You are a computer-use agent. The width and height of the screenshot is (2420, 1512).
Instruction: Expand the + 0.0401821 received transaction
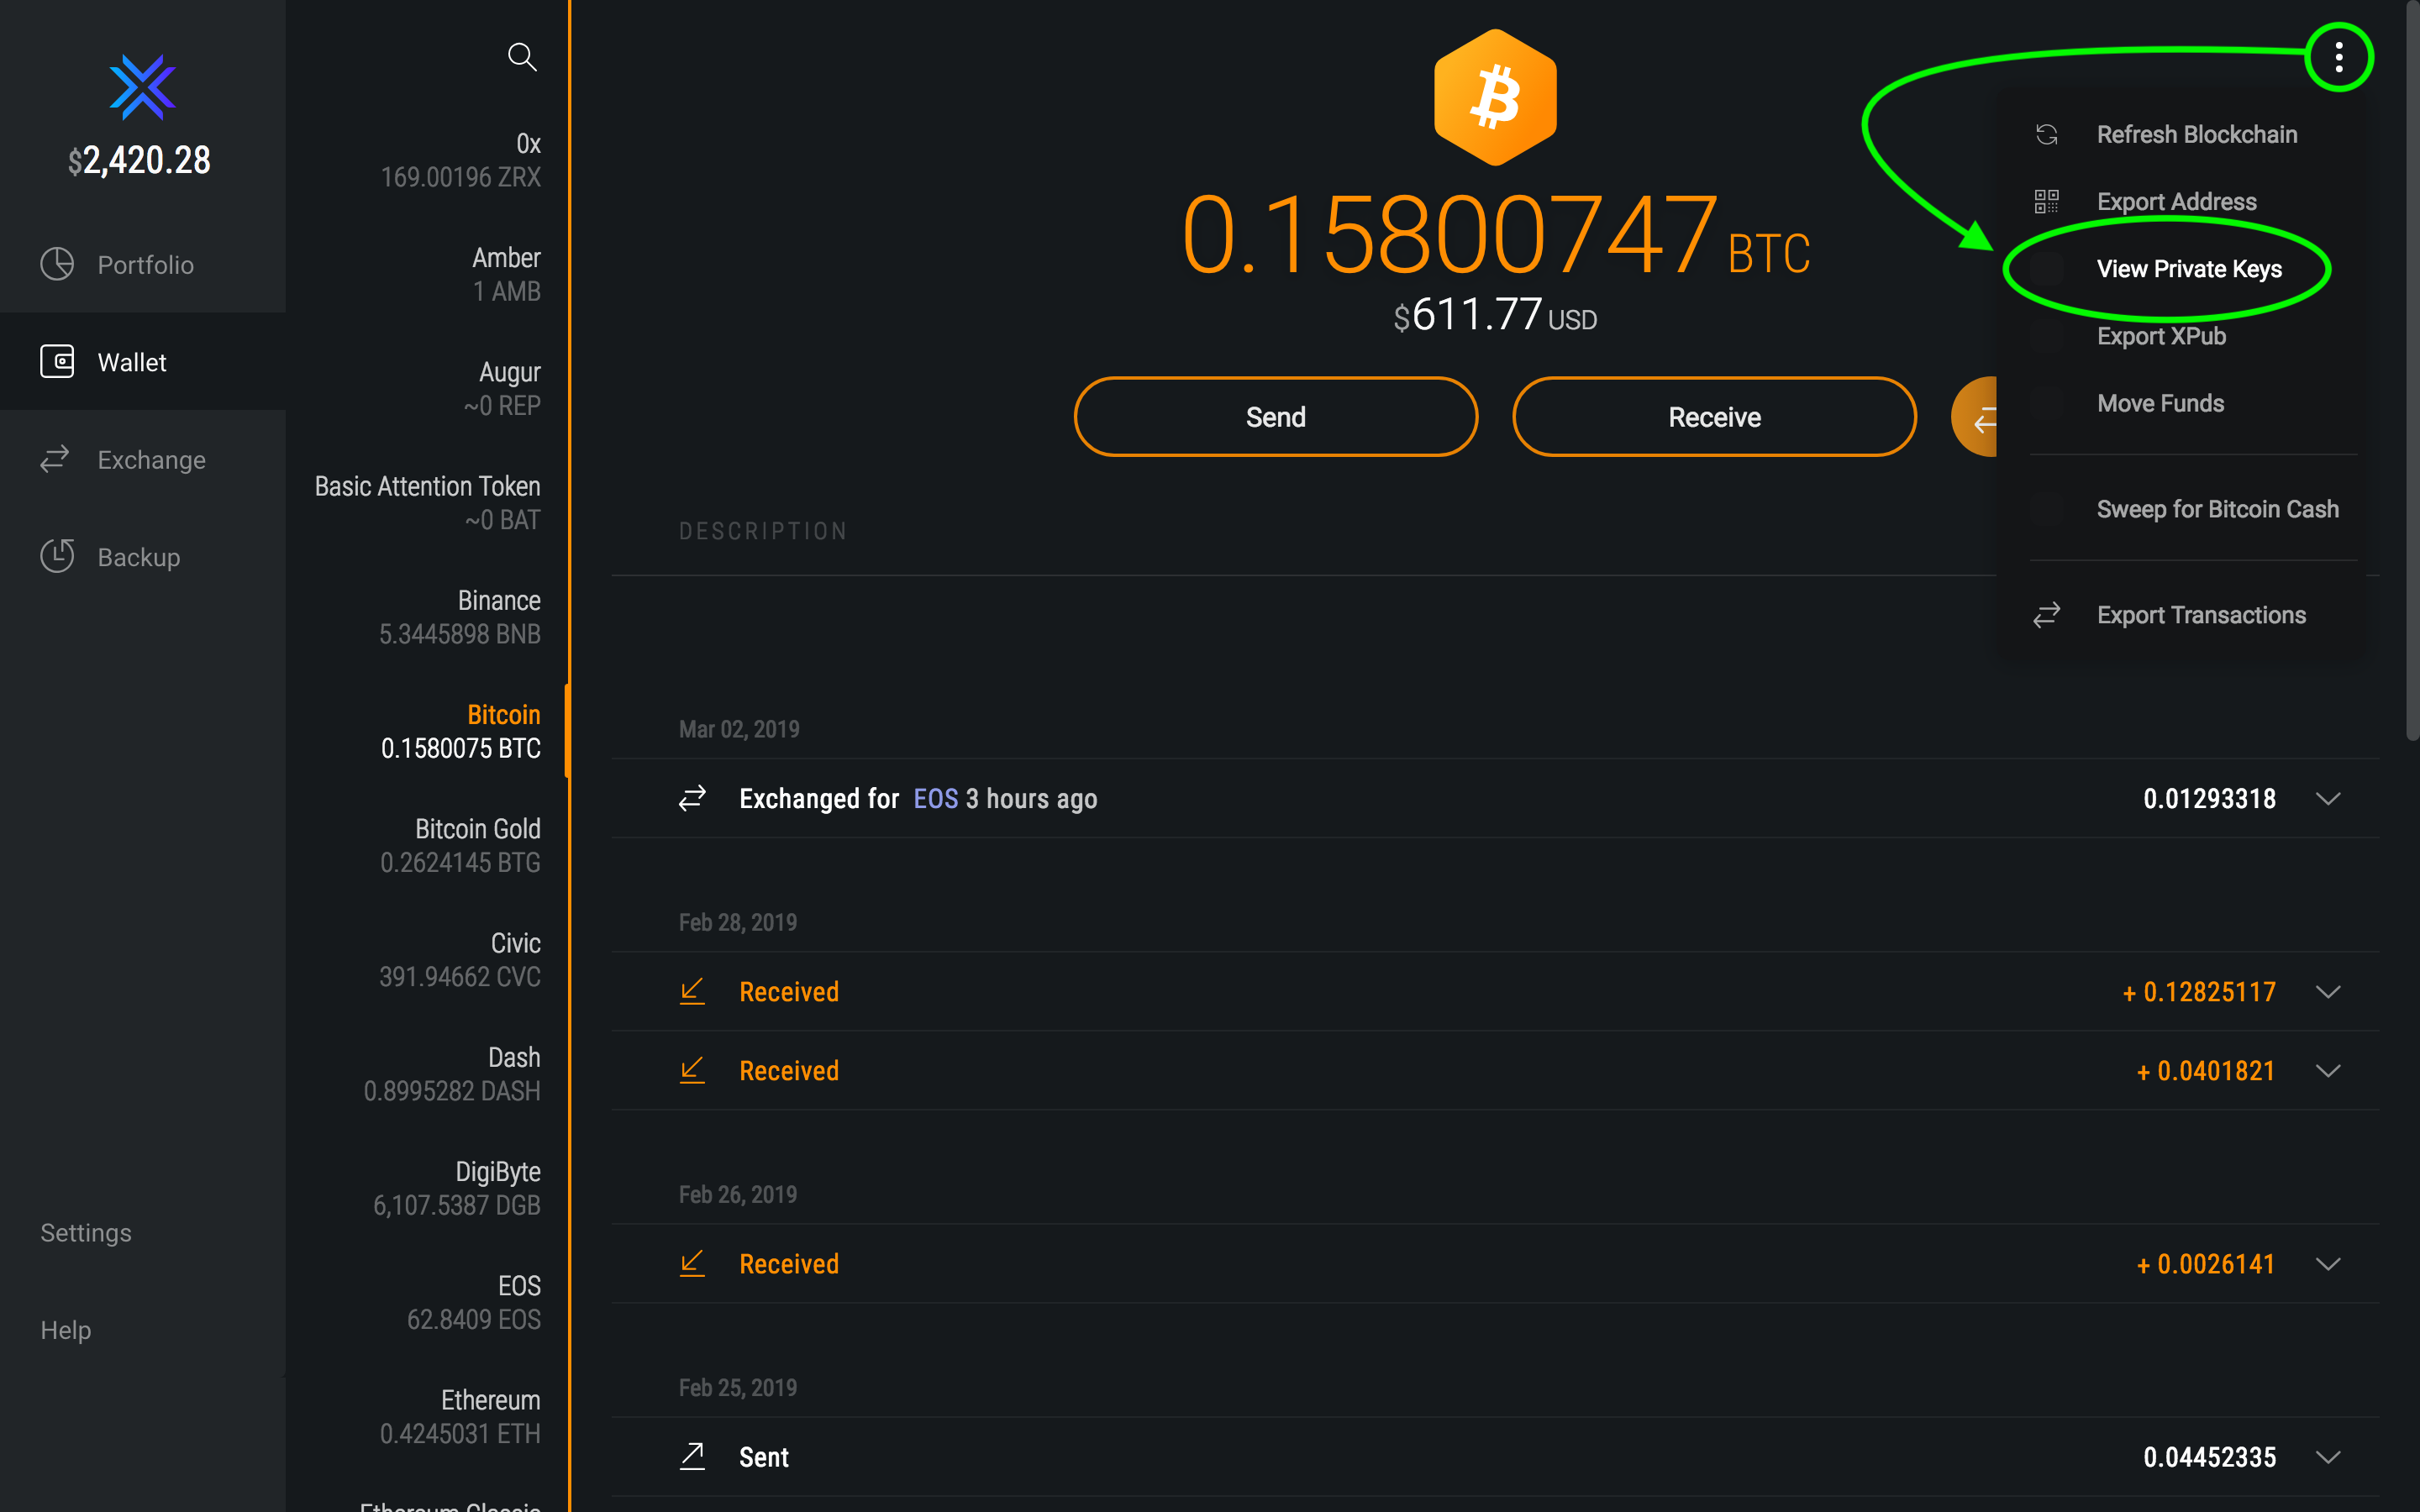[x=2328, y=1070]
